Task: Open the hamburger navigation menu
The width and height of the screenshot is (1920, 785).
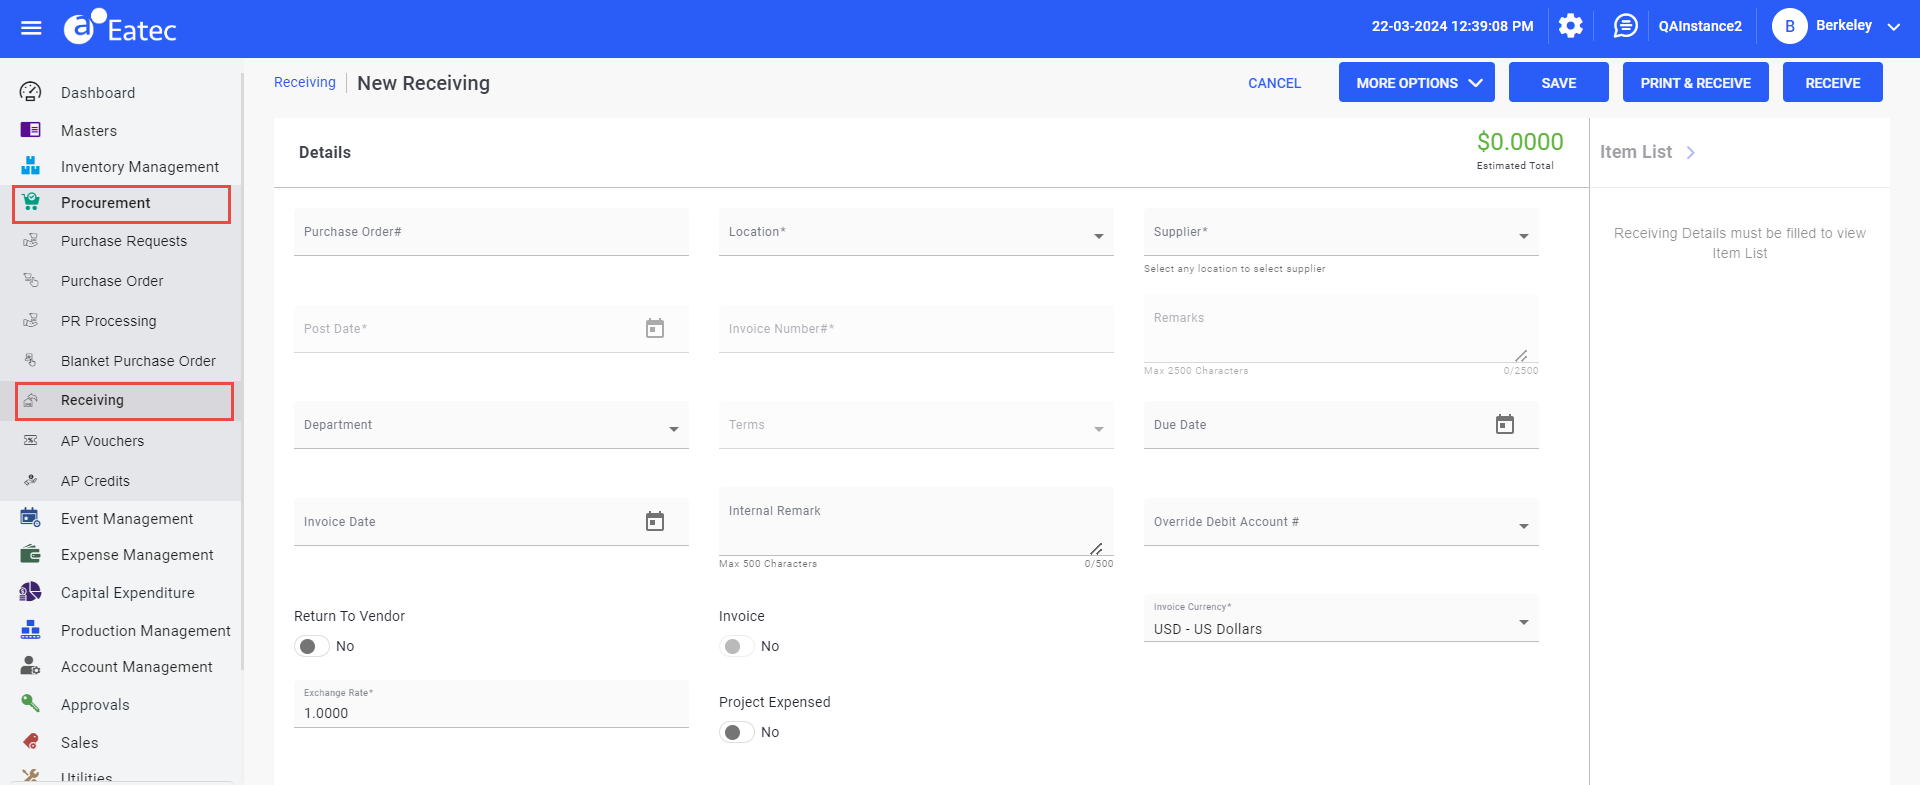Action: 31,28
